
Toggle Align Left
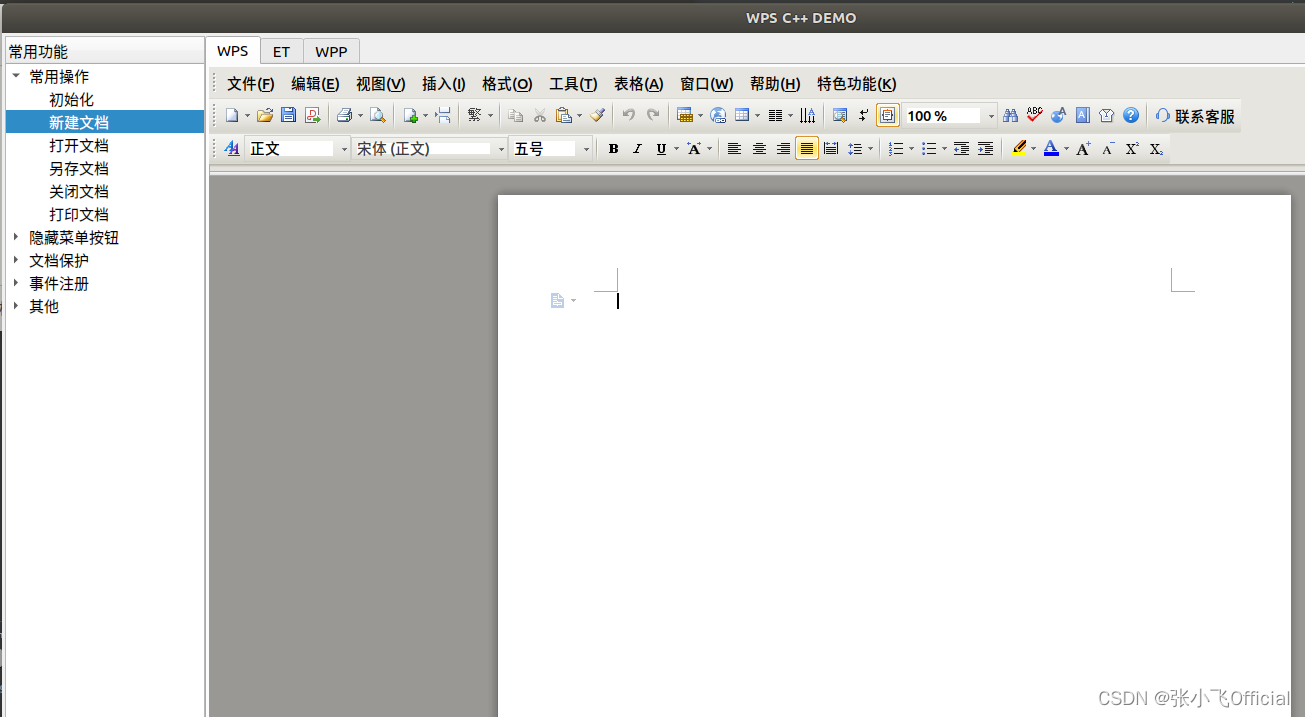[734, 148]
